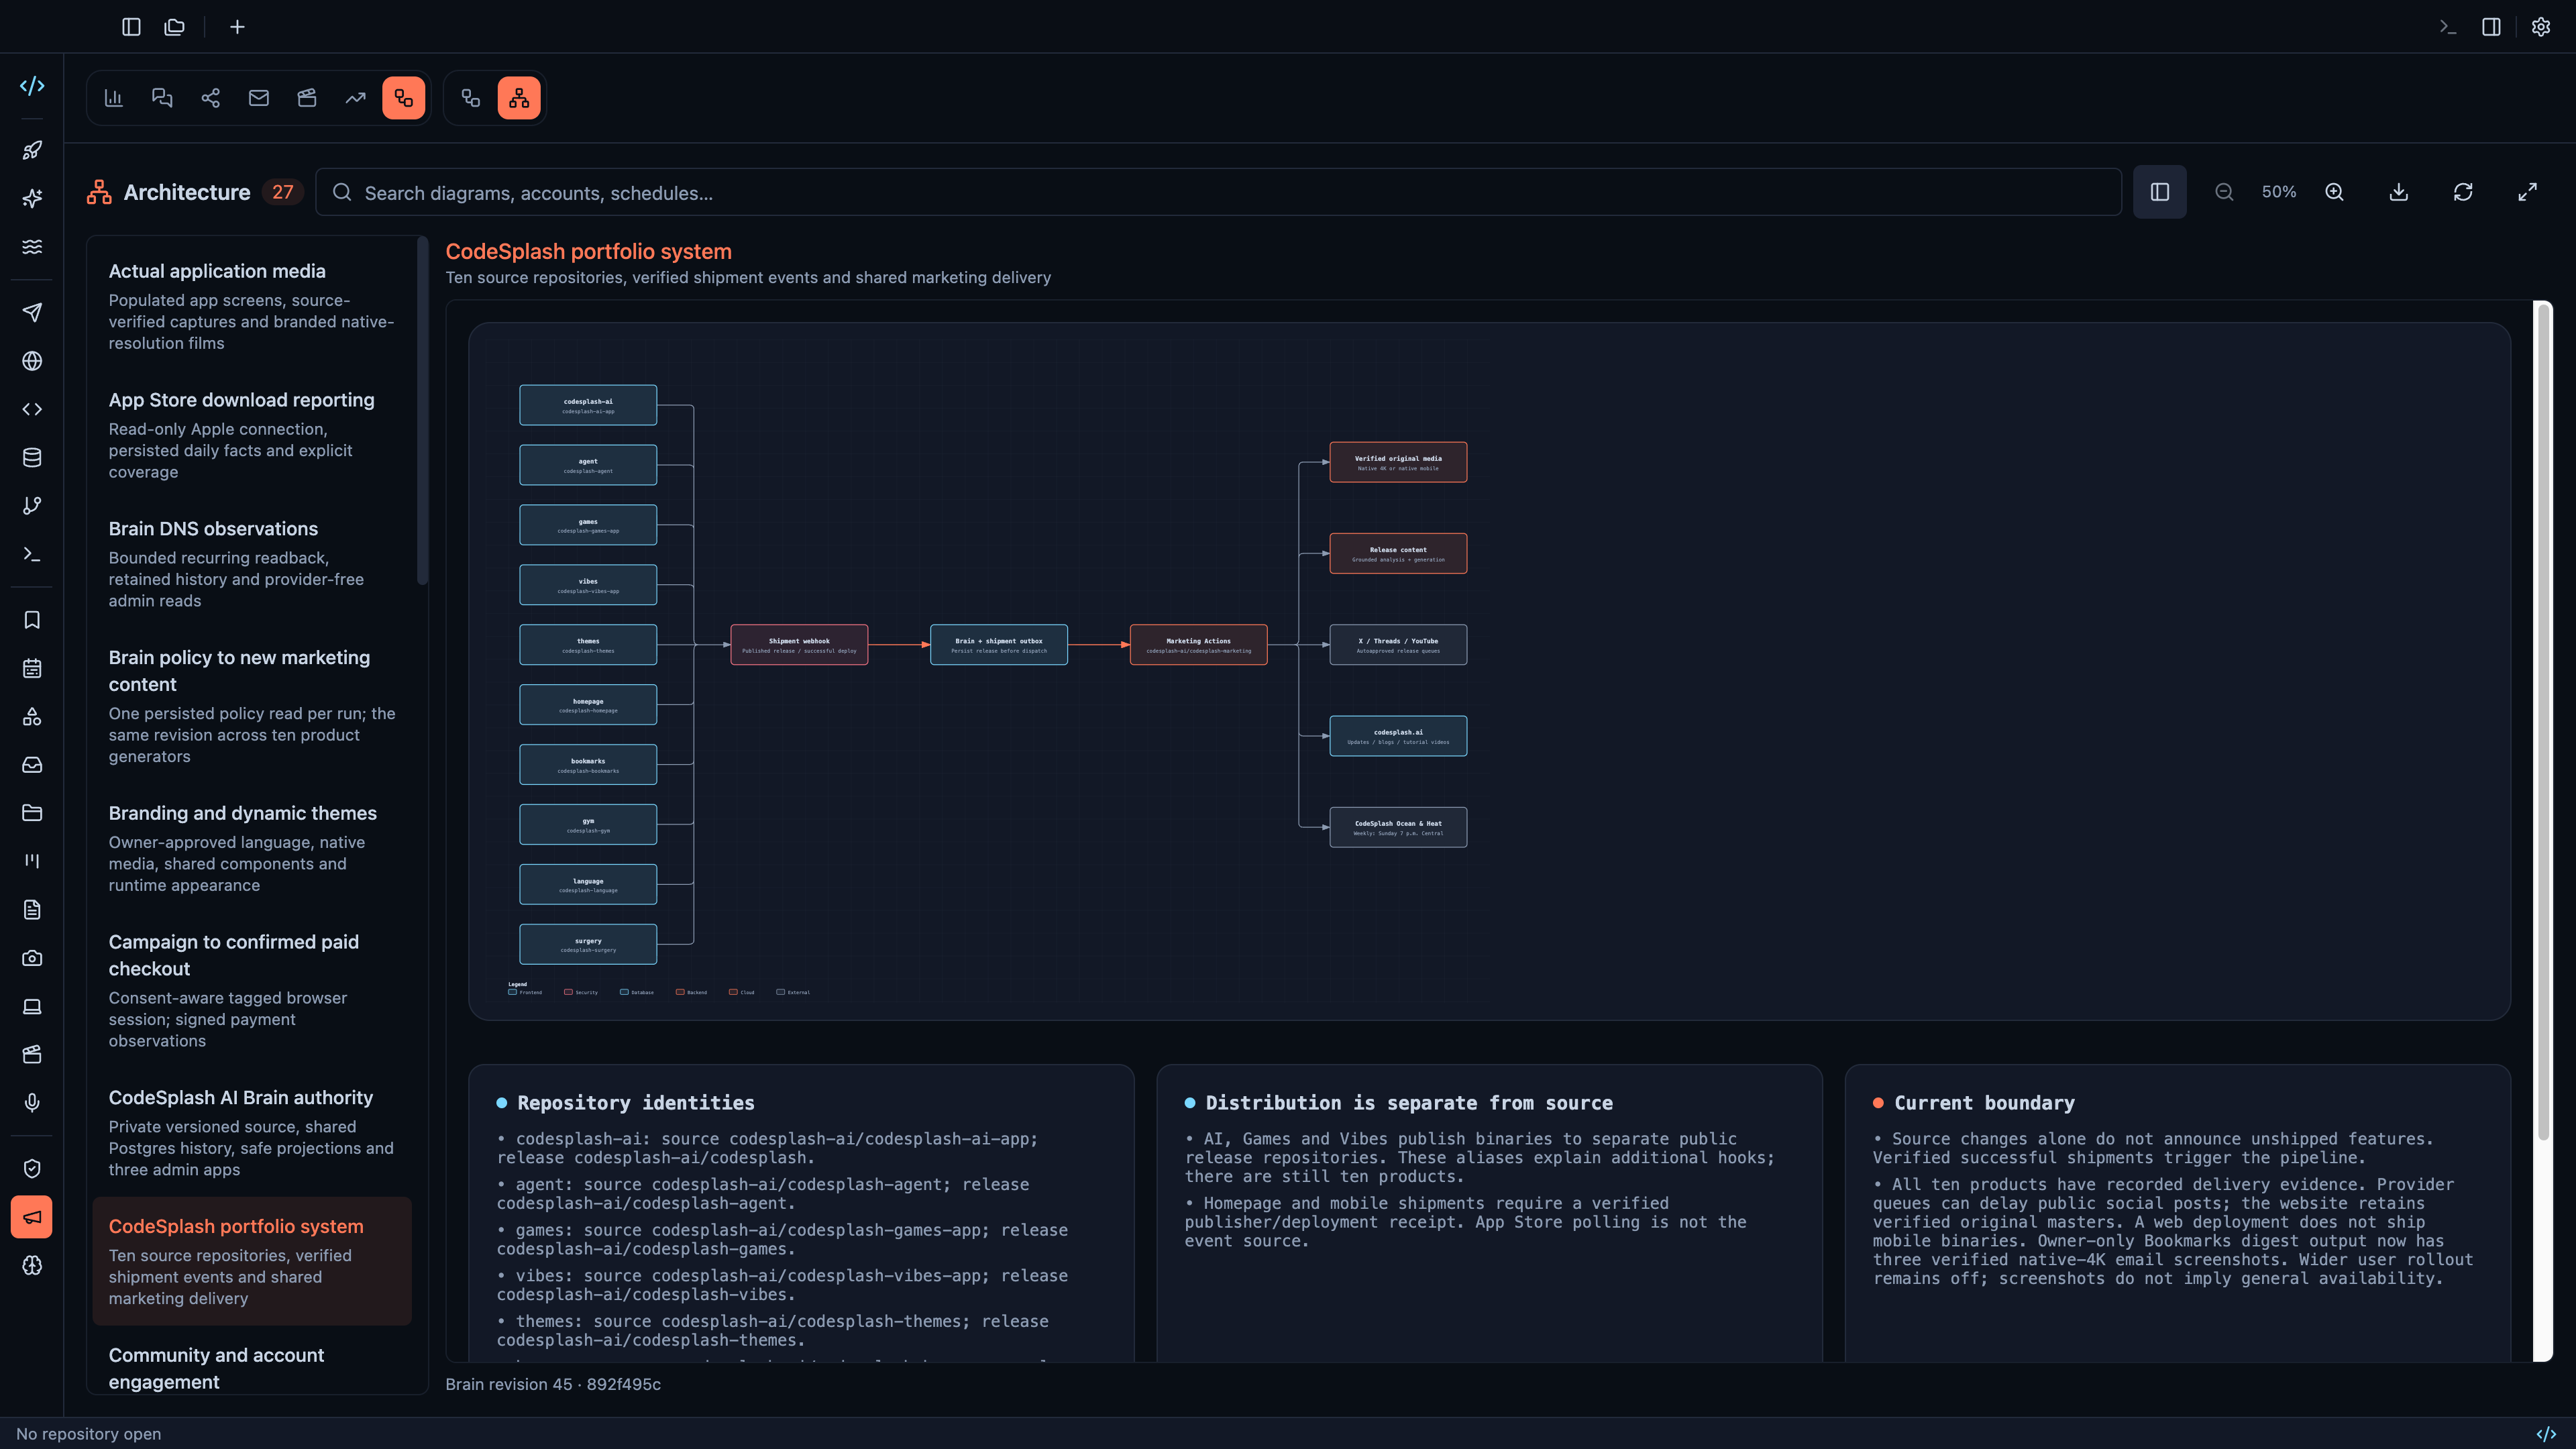The image size is (2576, 1449).
Task: Download the current diagram
Action: click(2399, 192)
